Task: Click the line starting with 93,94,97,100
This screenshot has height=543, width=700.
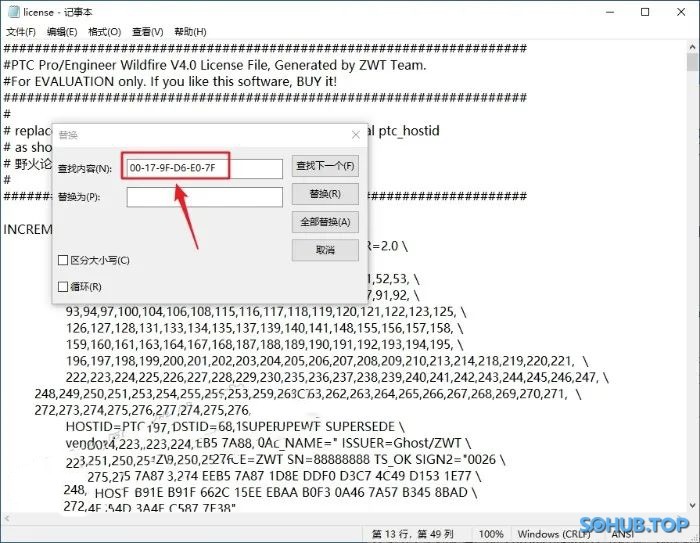Action: click(266, 311)
